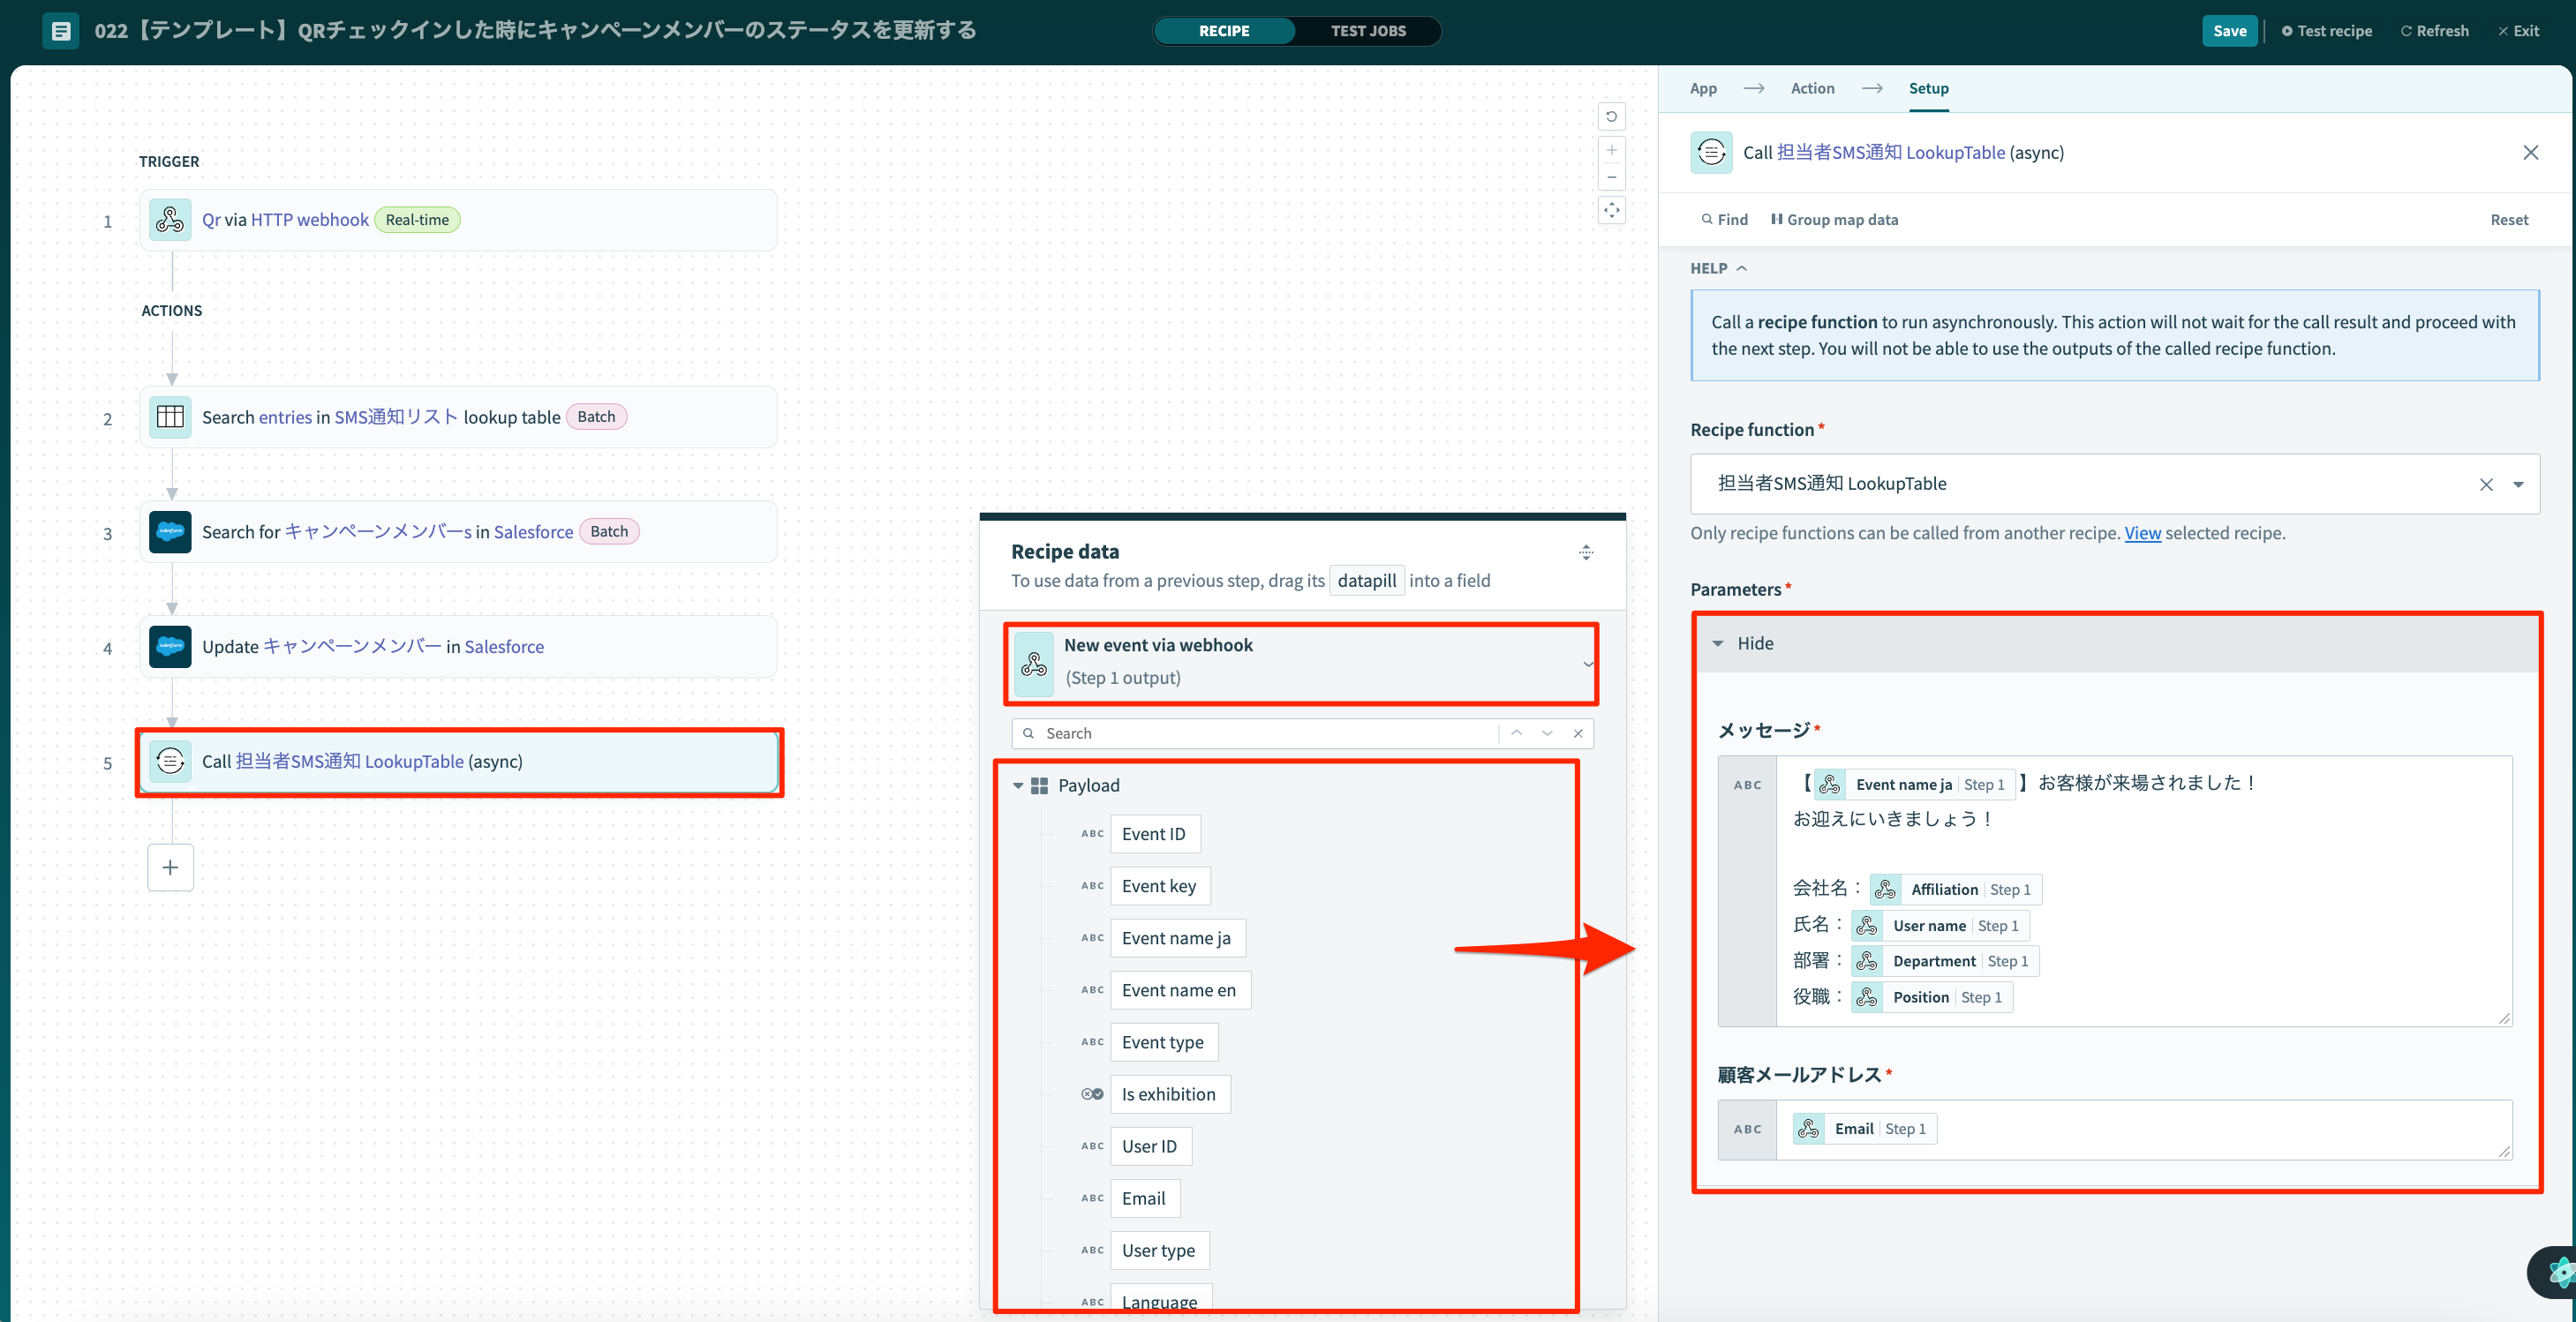Refresh the recipe
Screen dimensions: 2576x1322
point(2434,31)
